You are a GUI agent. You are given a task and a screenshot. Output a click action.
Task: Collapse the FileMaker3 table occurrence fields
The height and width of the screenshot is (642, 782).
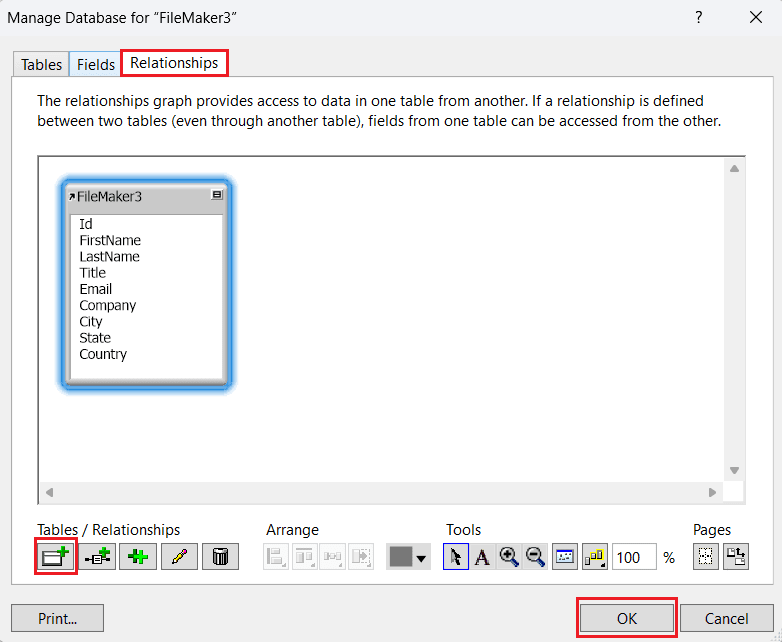tap(217, 196)
